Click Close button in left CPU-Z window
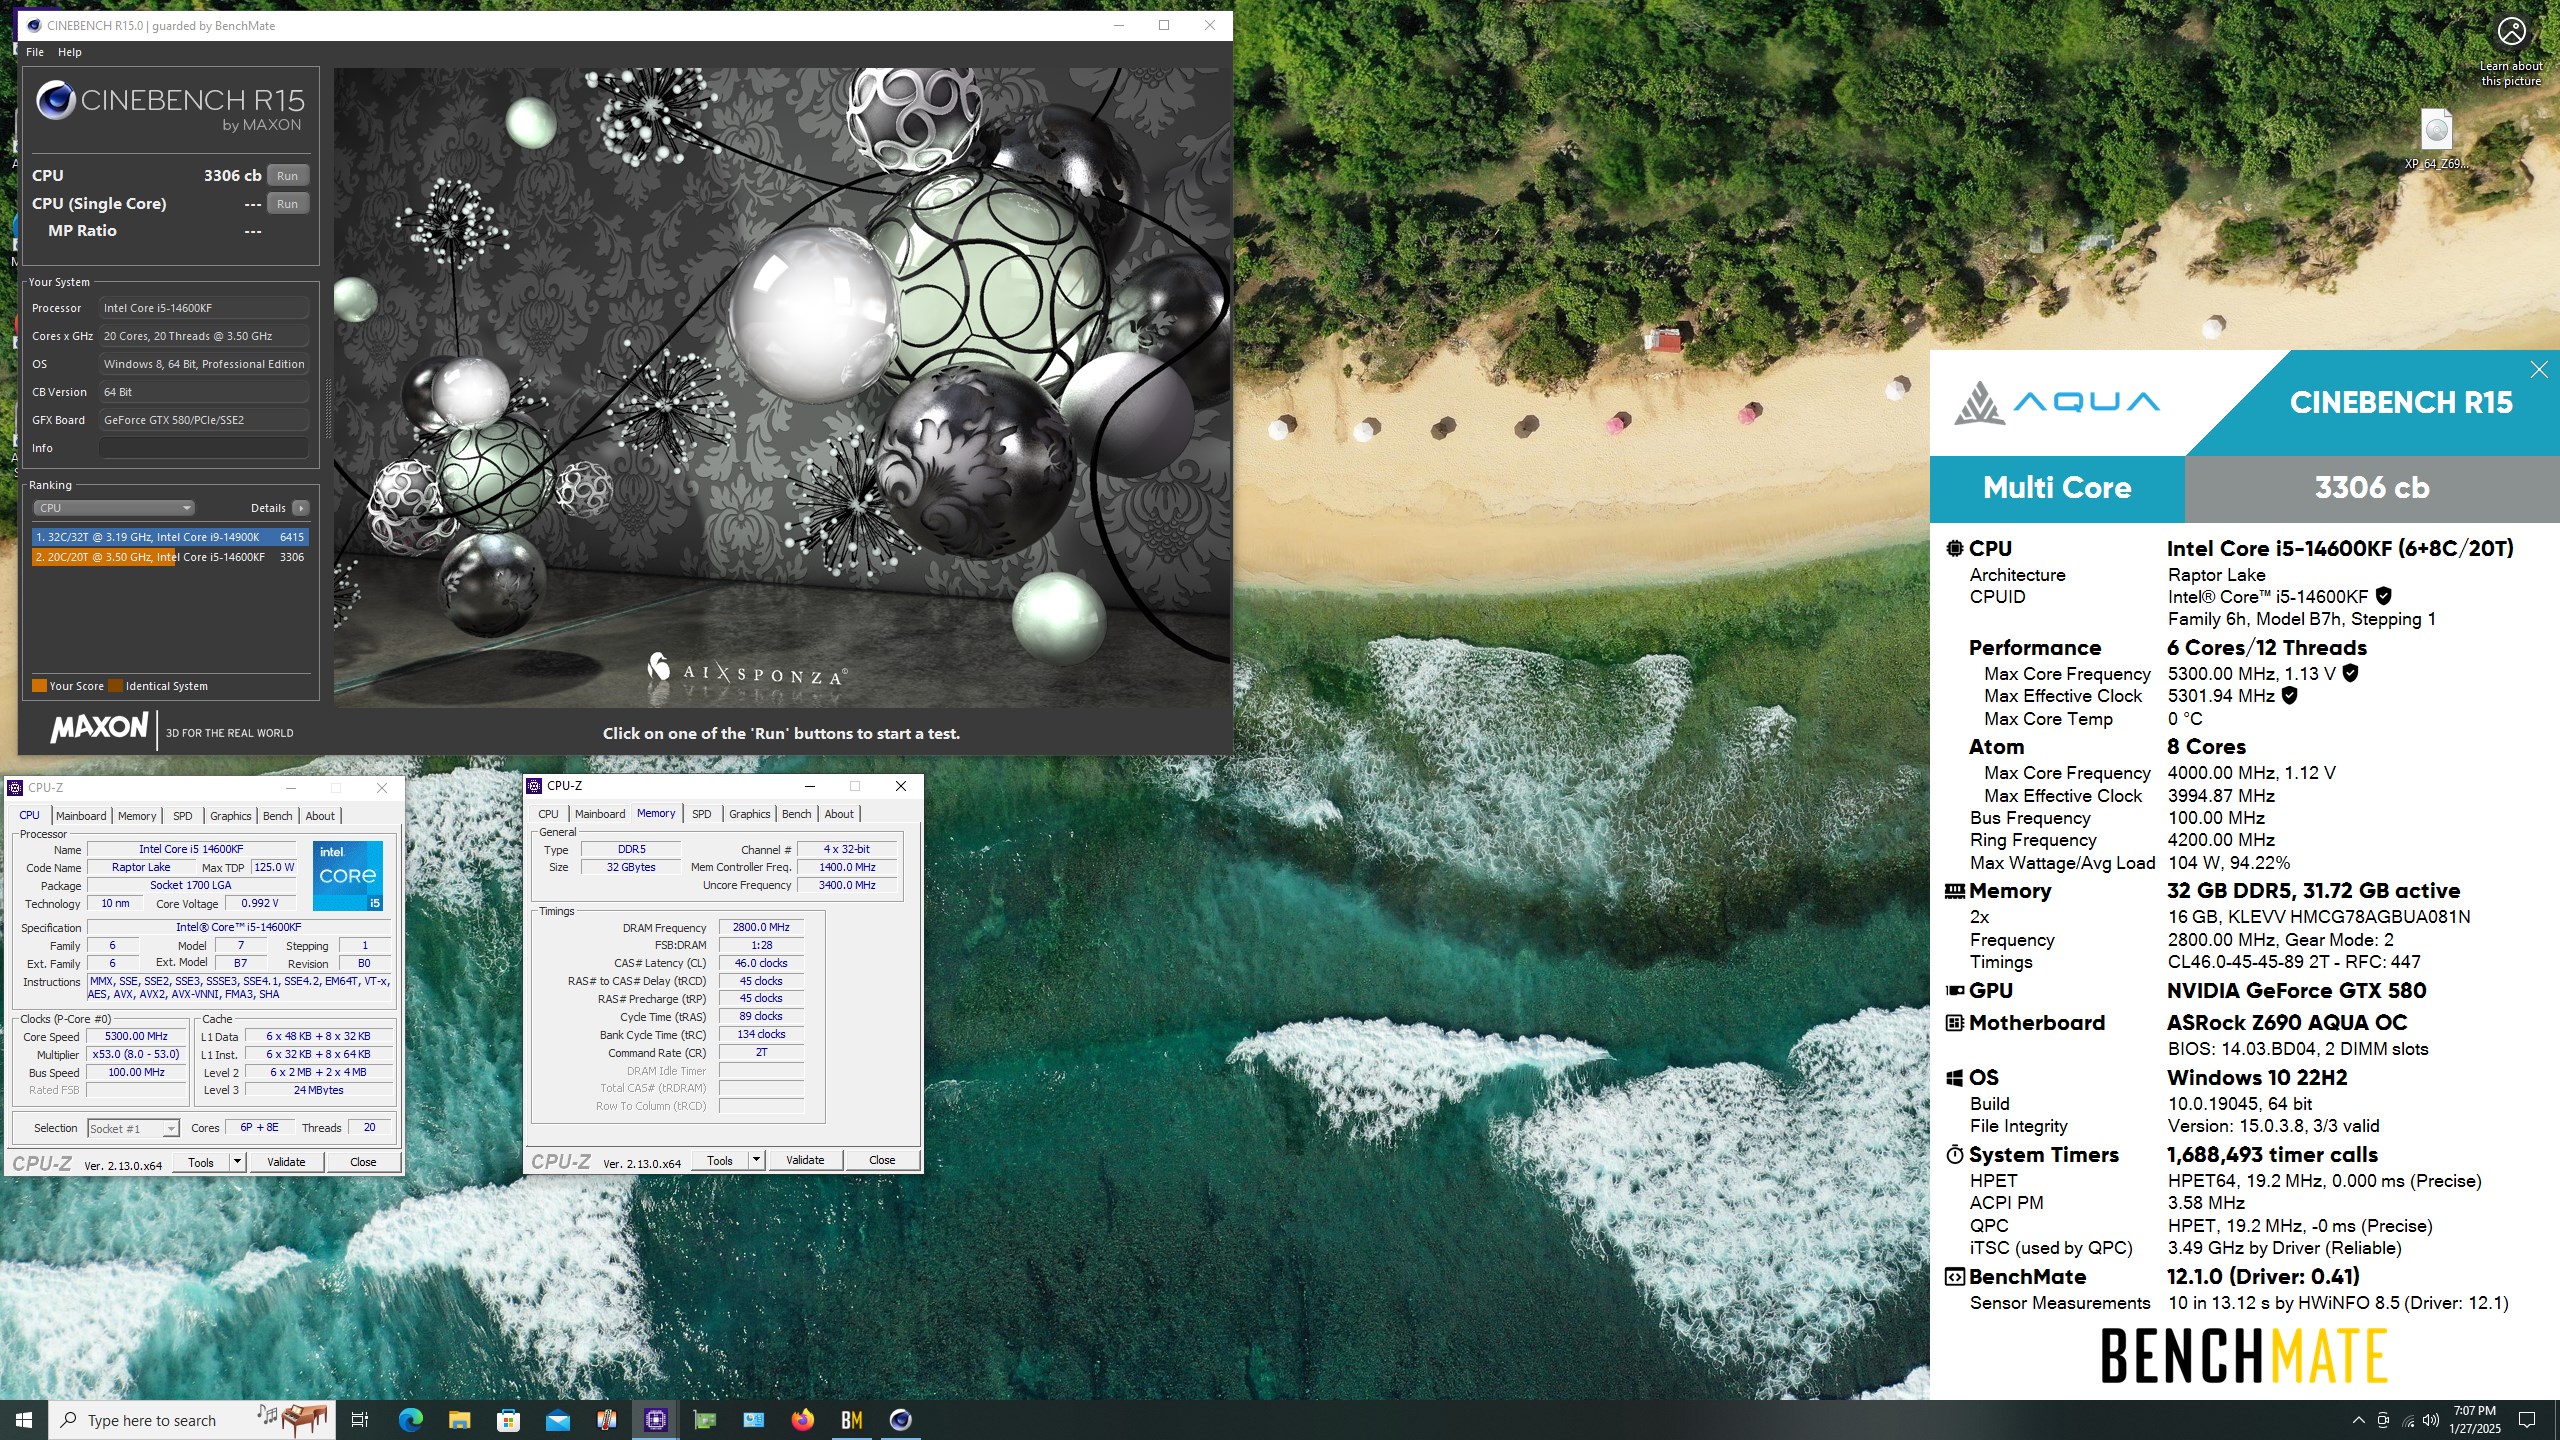Image resolution: width=2560 pixels, height=1440 pixels. (363, 1162)
